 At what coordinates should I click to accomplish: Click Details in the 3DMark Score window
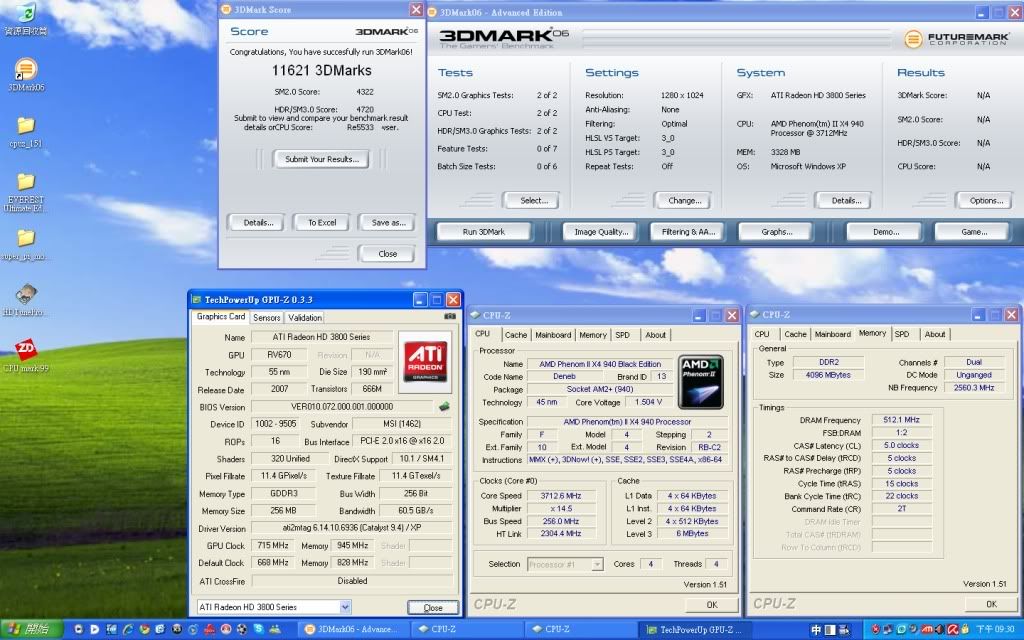pos(258,223)
